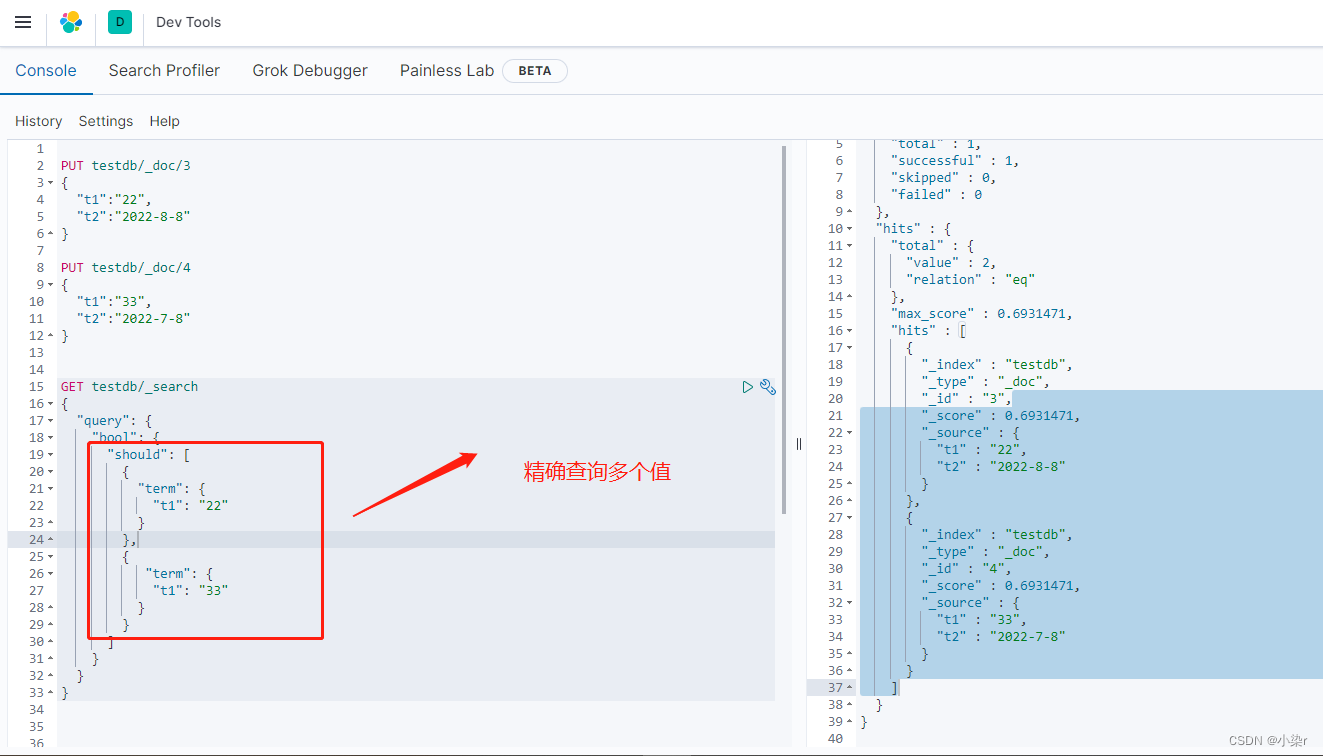Collapse the "should" array at editor line 19

coord(50,455)
